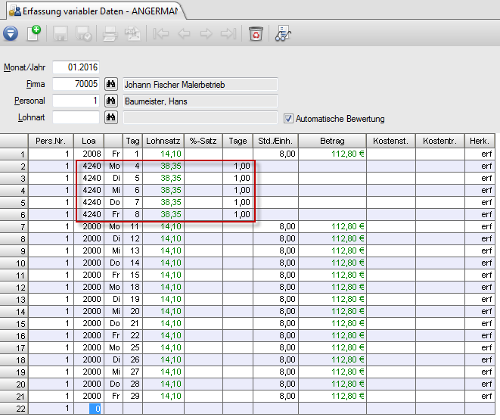Click the printer icon
500x420 pixels.
click(110, 34)
